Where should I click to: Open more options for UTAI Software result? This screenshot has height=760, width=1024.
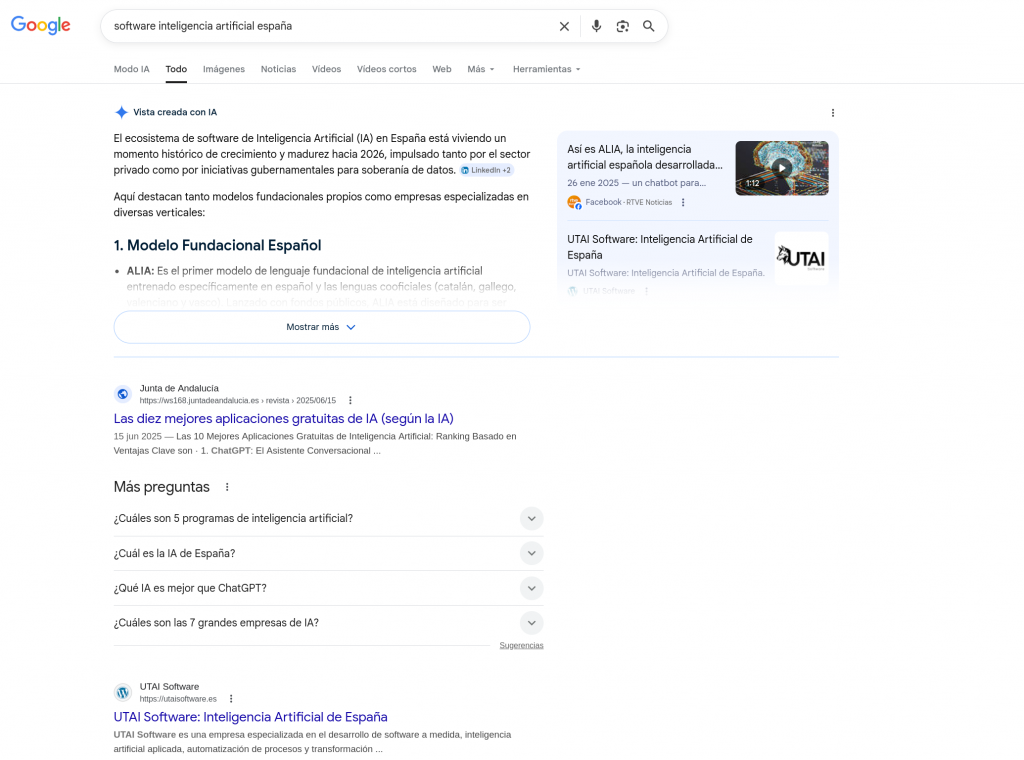point(231,699)
